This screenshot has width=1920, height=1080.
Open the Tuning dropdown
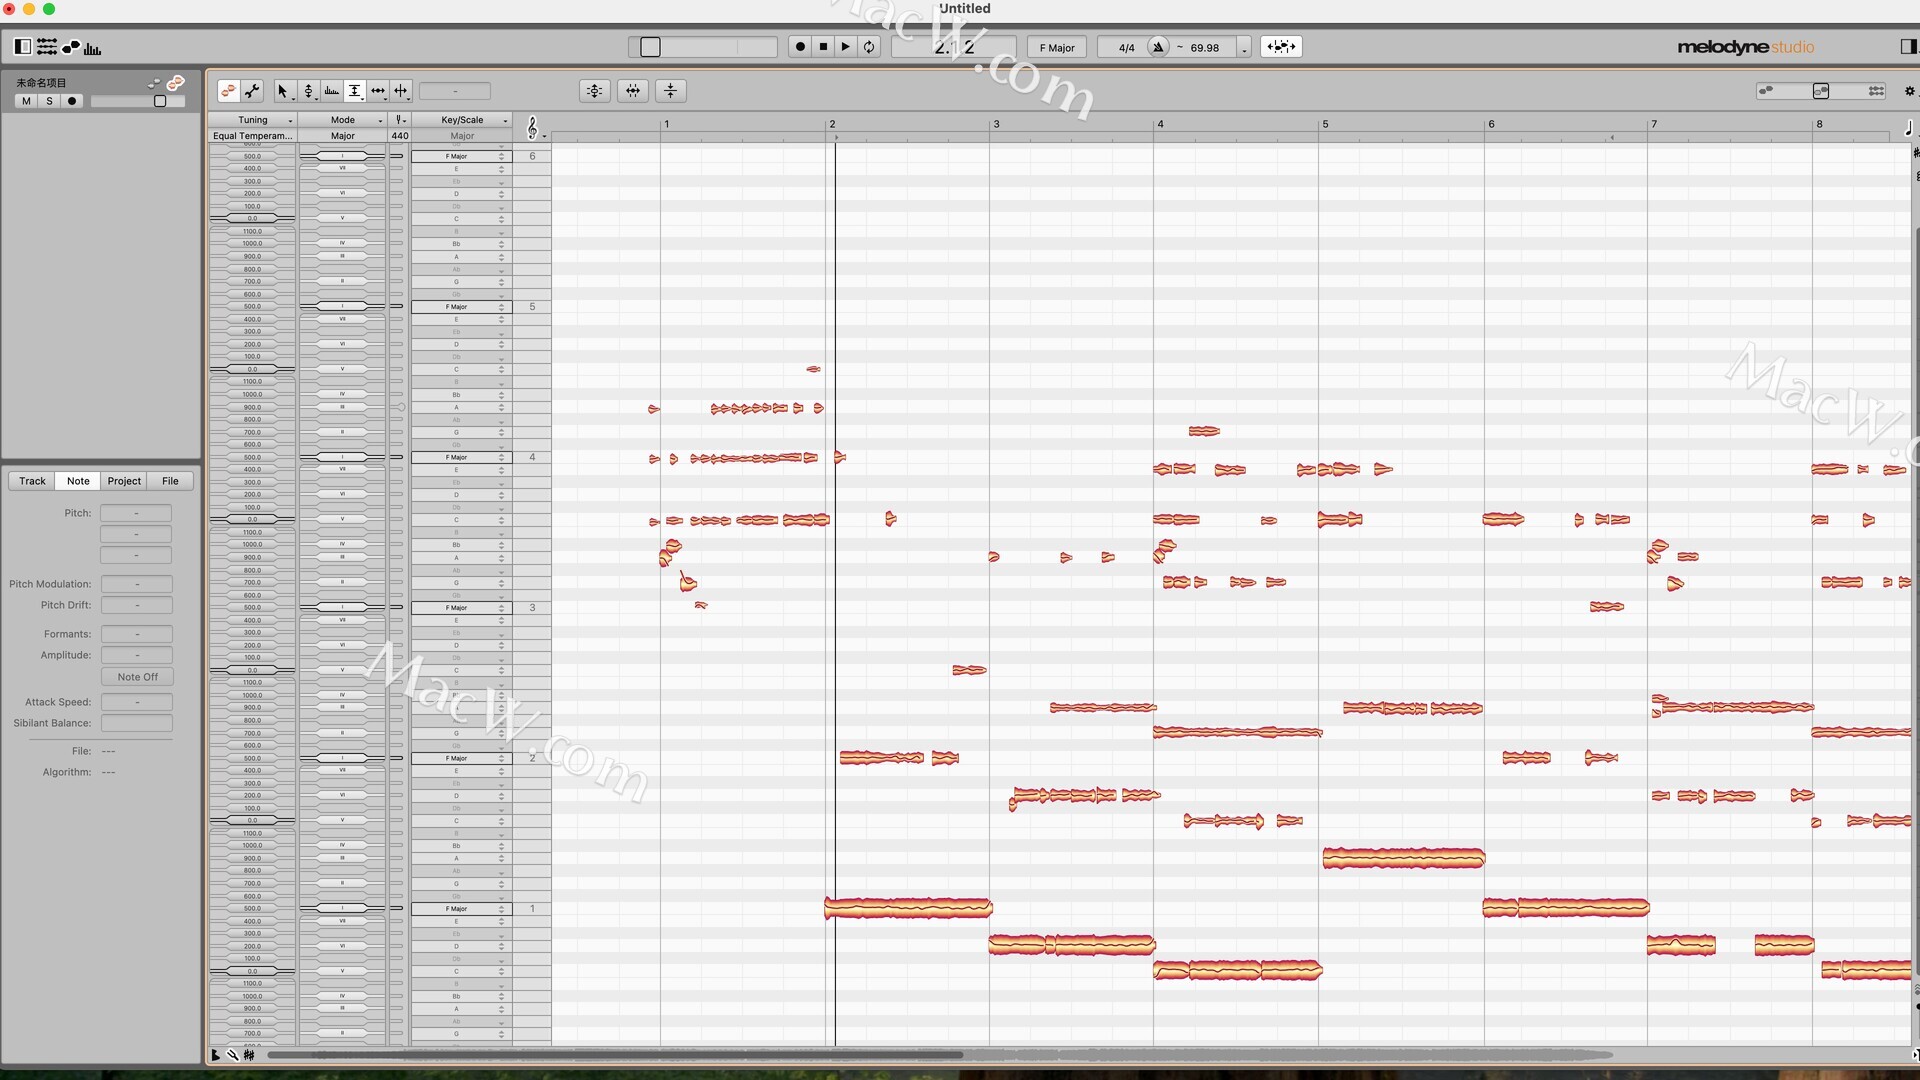[x=252, y=120]
